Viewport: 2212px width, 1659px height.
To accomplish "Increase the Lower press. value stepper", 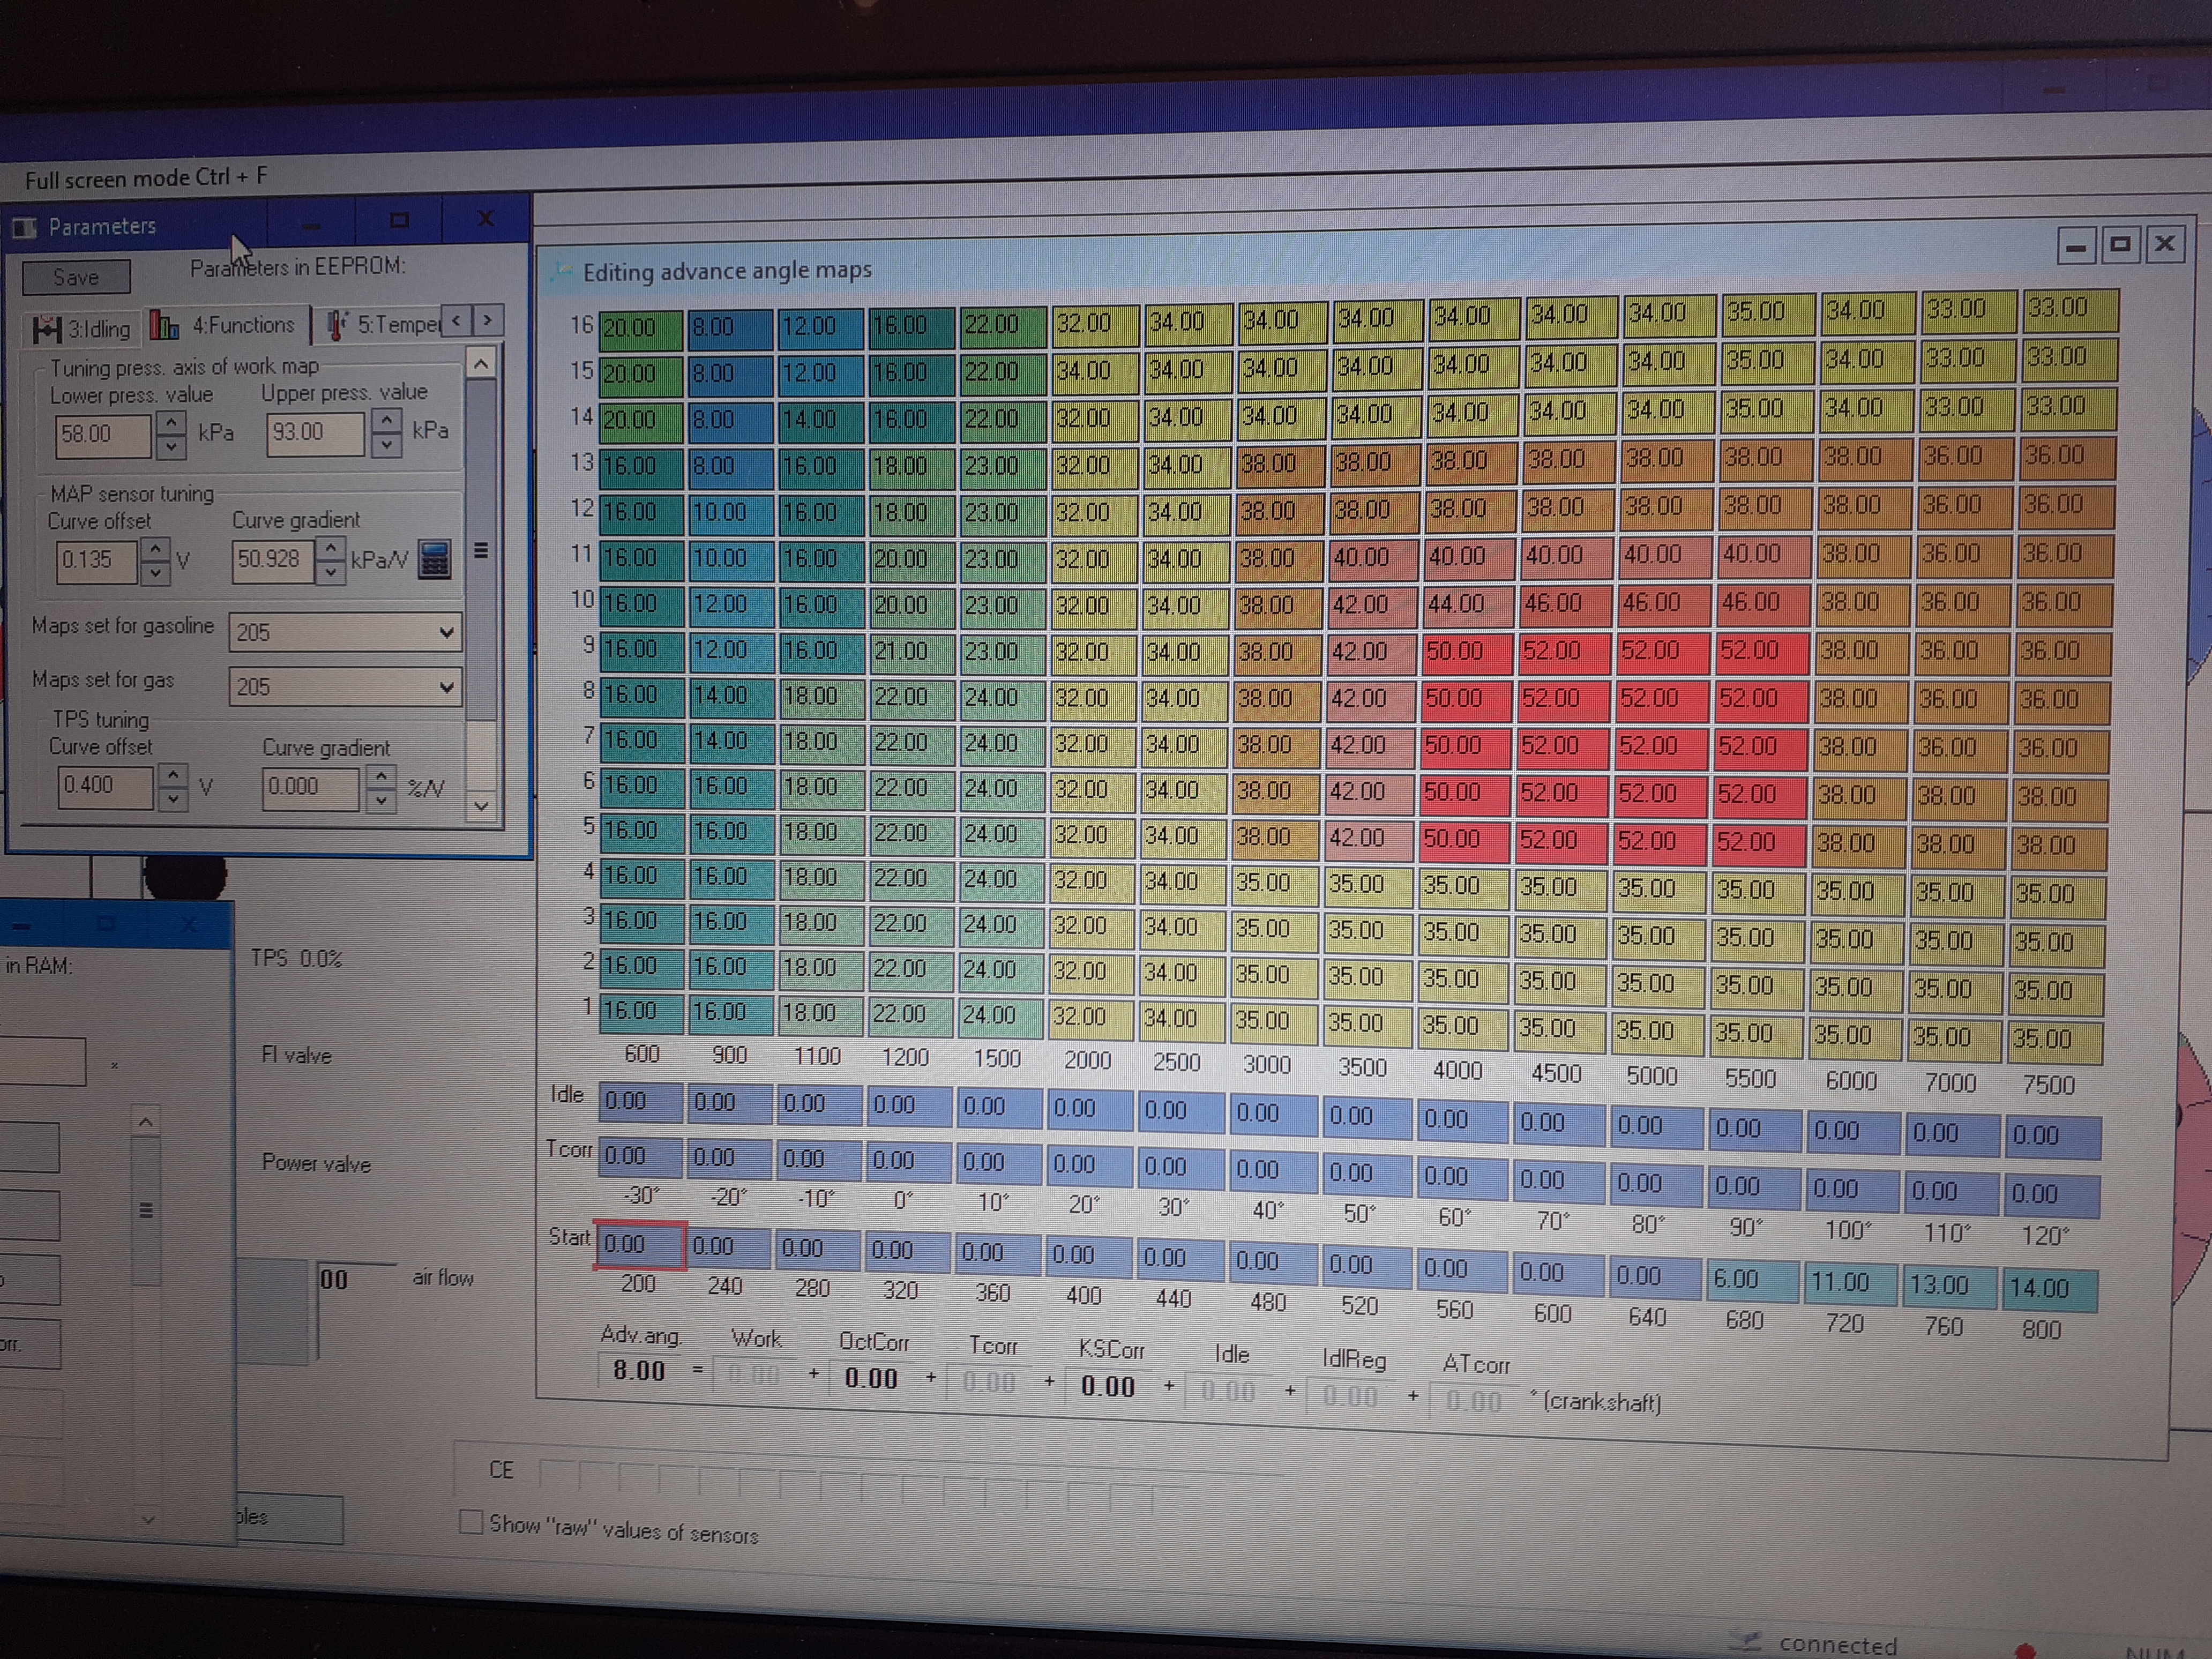I will pos(172,423).
